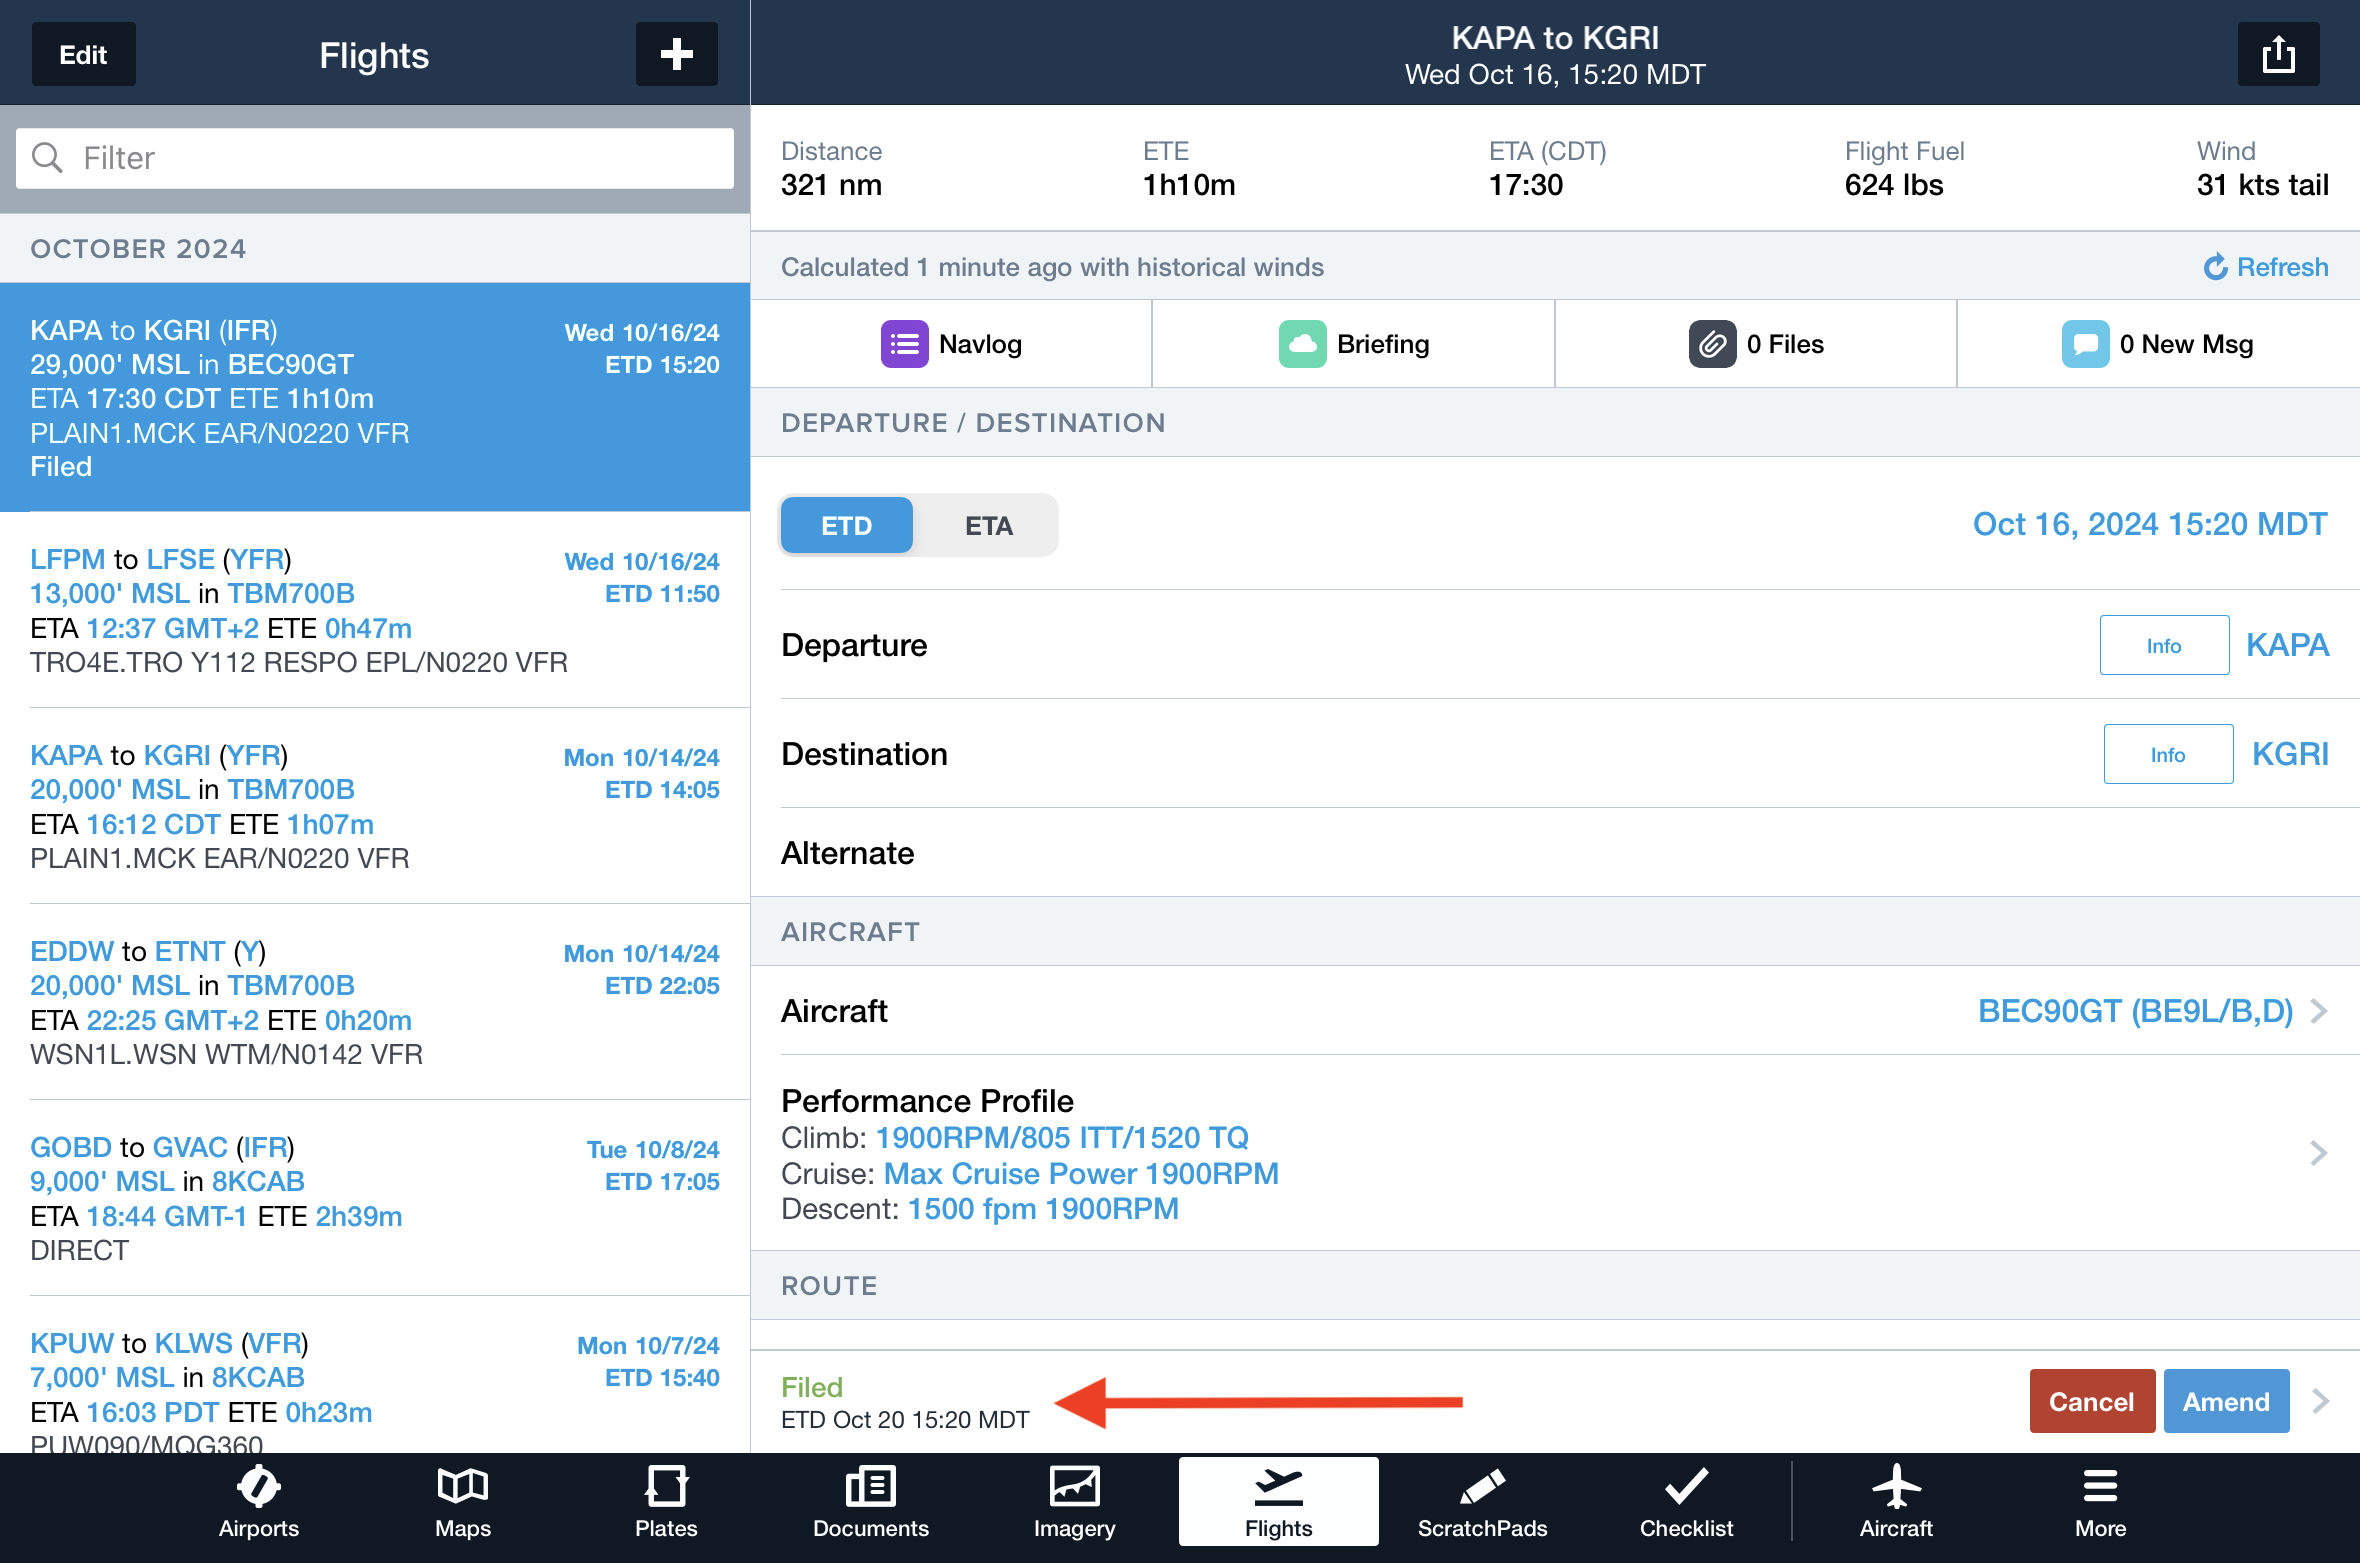Image resolution: width=2360 pixels, height=1563 pixels.
Task: Open the New Msg chat icon
Action: click(x=2085, y=344)
